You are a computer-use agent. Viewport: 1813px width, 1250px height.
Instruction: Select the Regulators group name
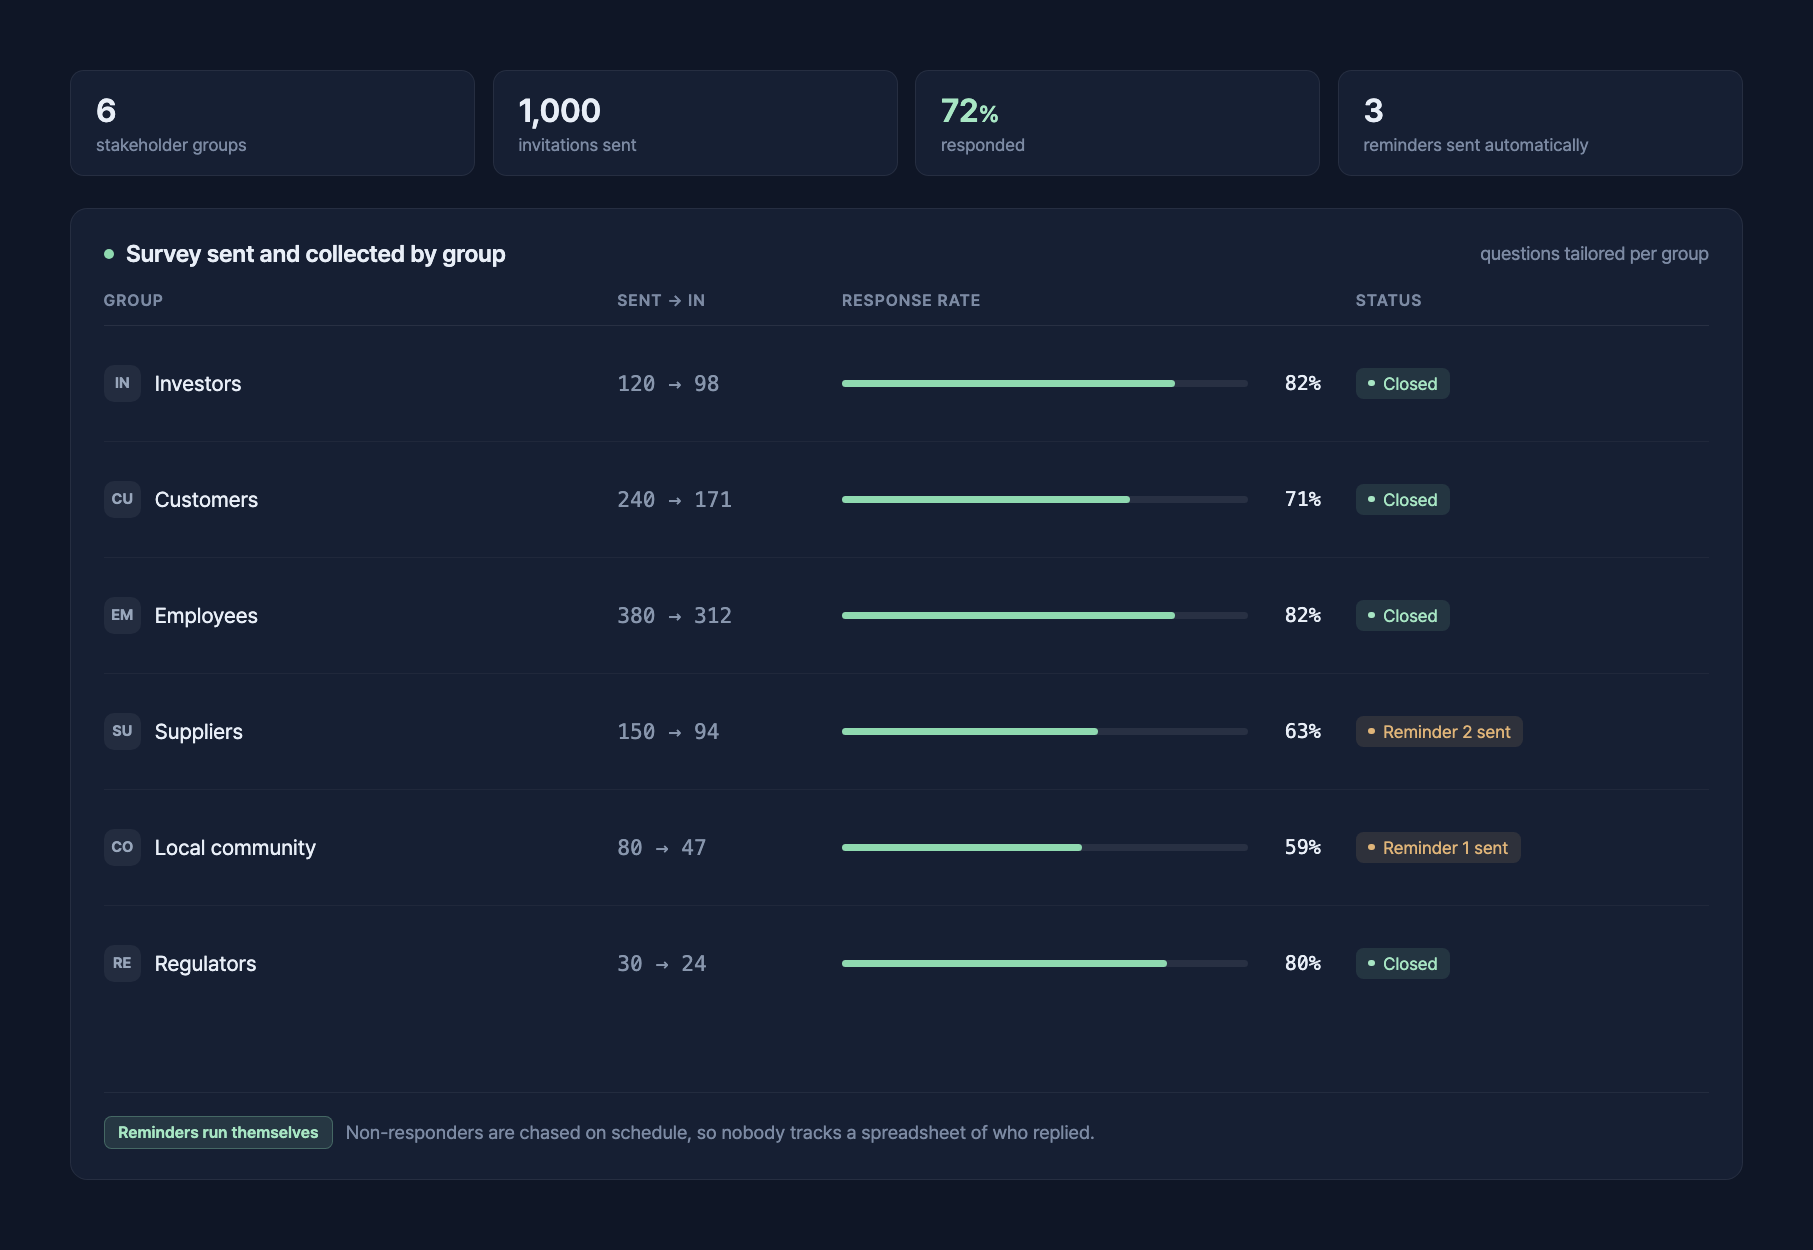(205, 964)
